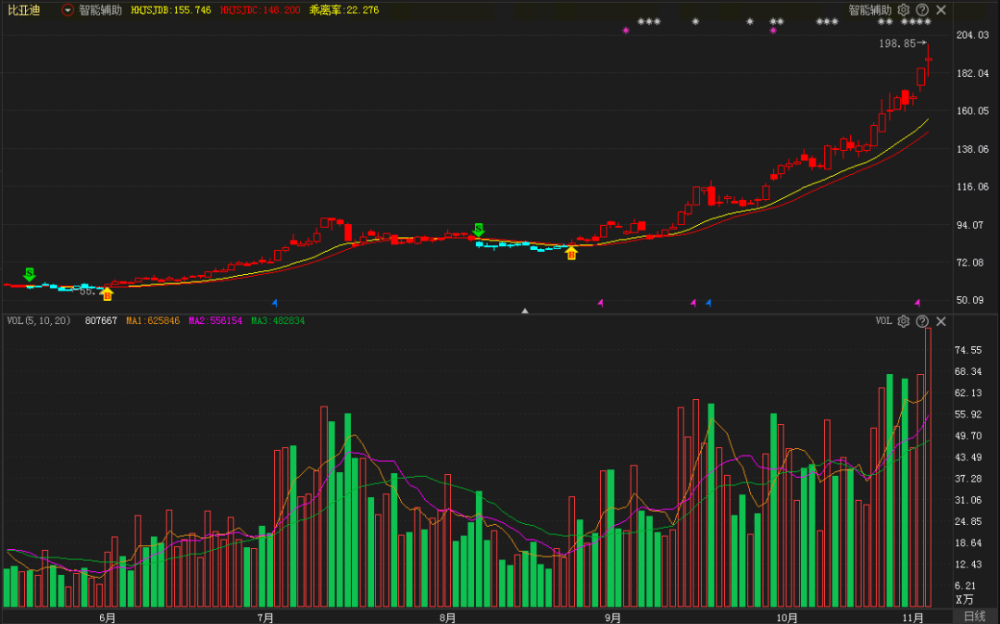The width and height of the screenshot is (1000, 624).
Task: Click the blue flag marker near 7月
Action: 275,302
